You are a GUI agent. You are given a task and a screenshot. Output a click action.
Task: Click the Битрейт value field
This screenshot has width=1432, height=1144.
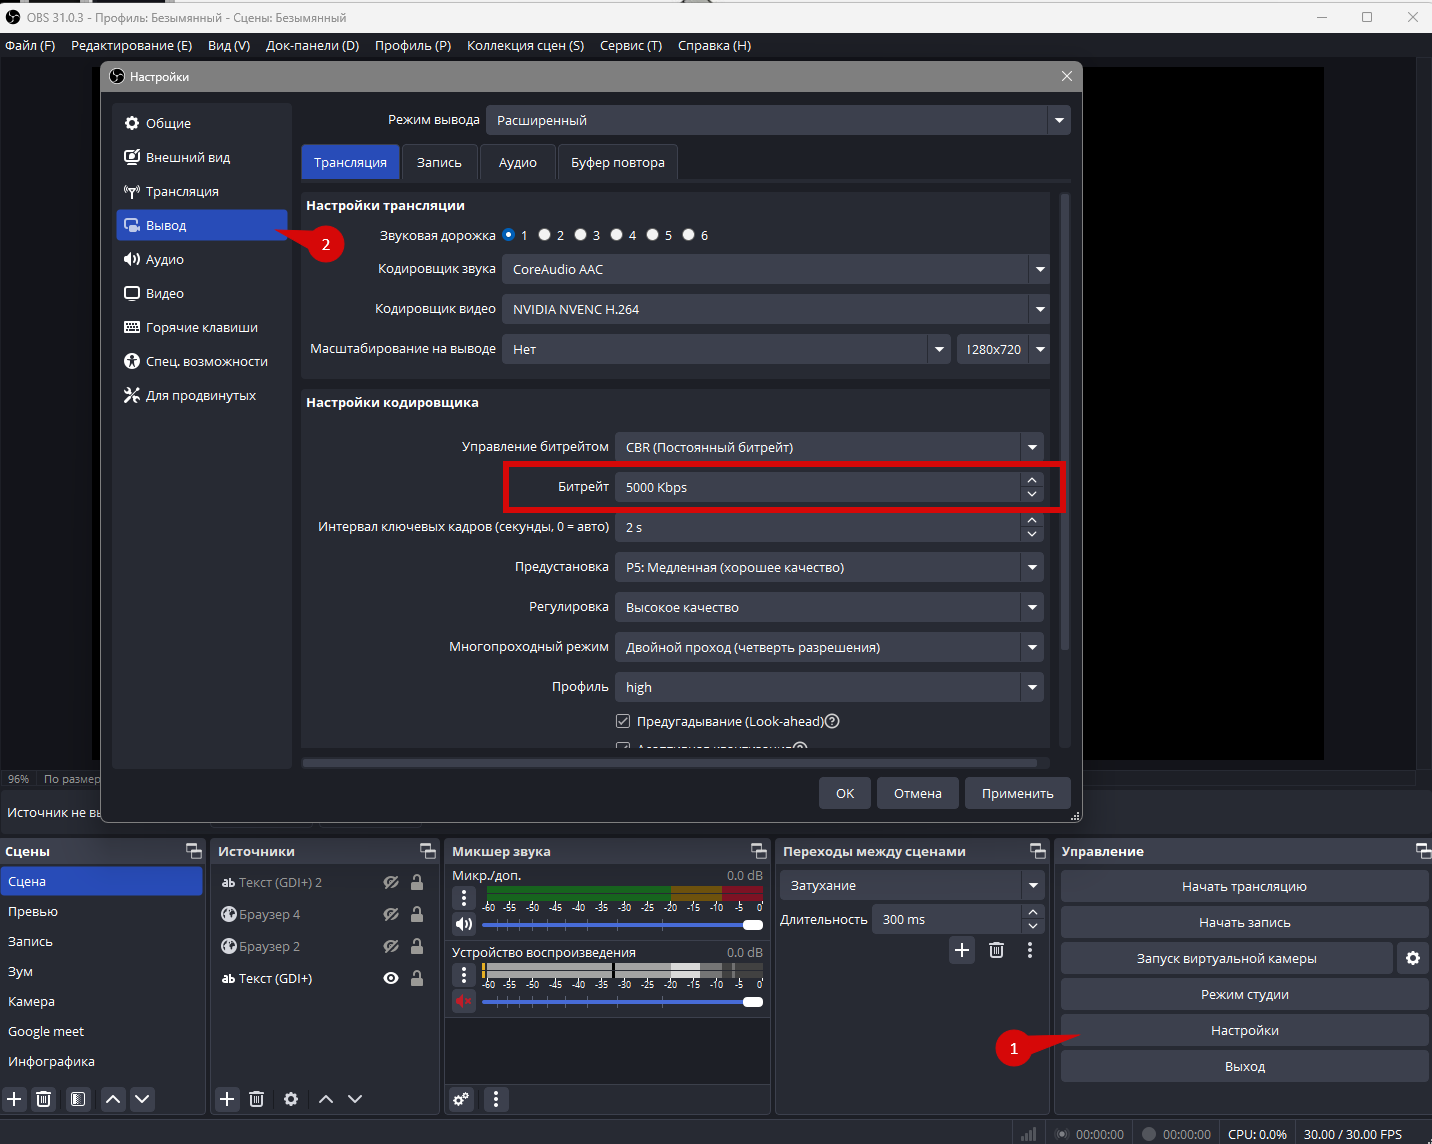(x=817, y=487)
